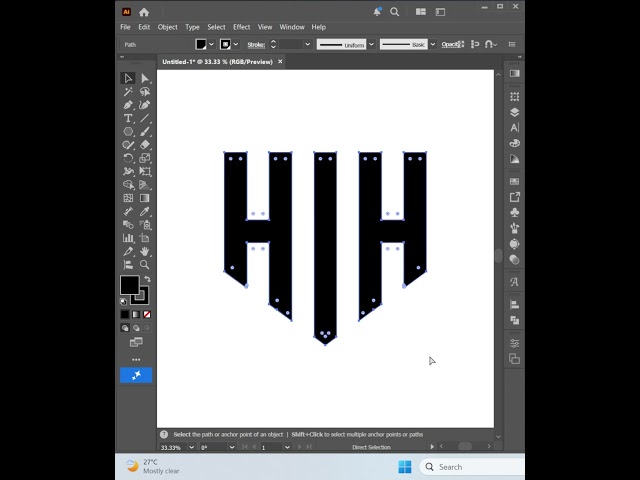
Task: Choose the Magic Wand tool
Action: 128,91
